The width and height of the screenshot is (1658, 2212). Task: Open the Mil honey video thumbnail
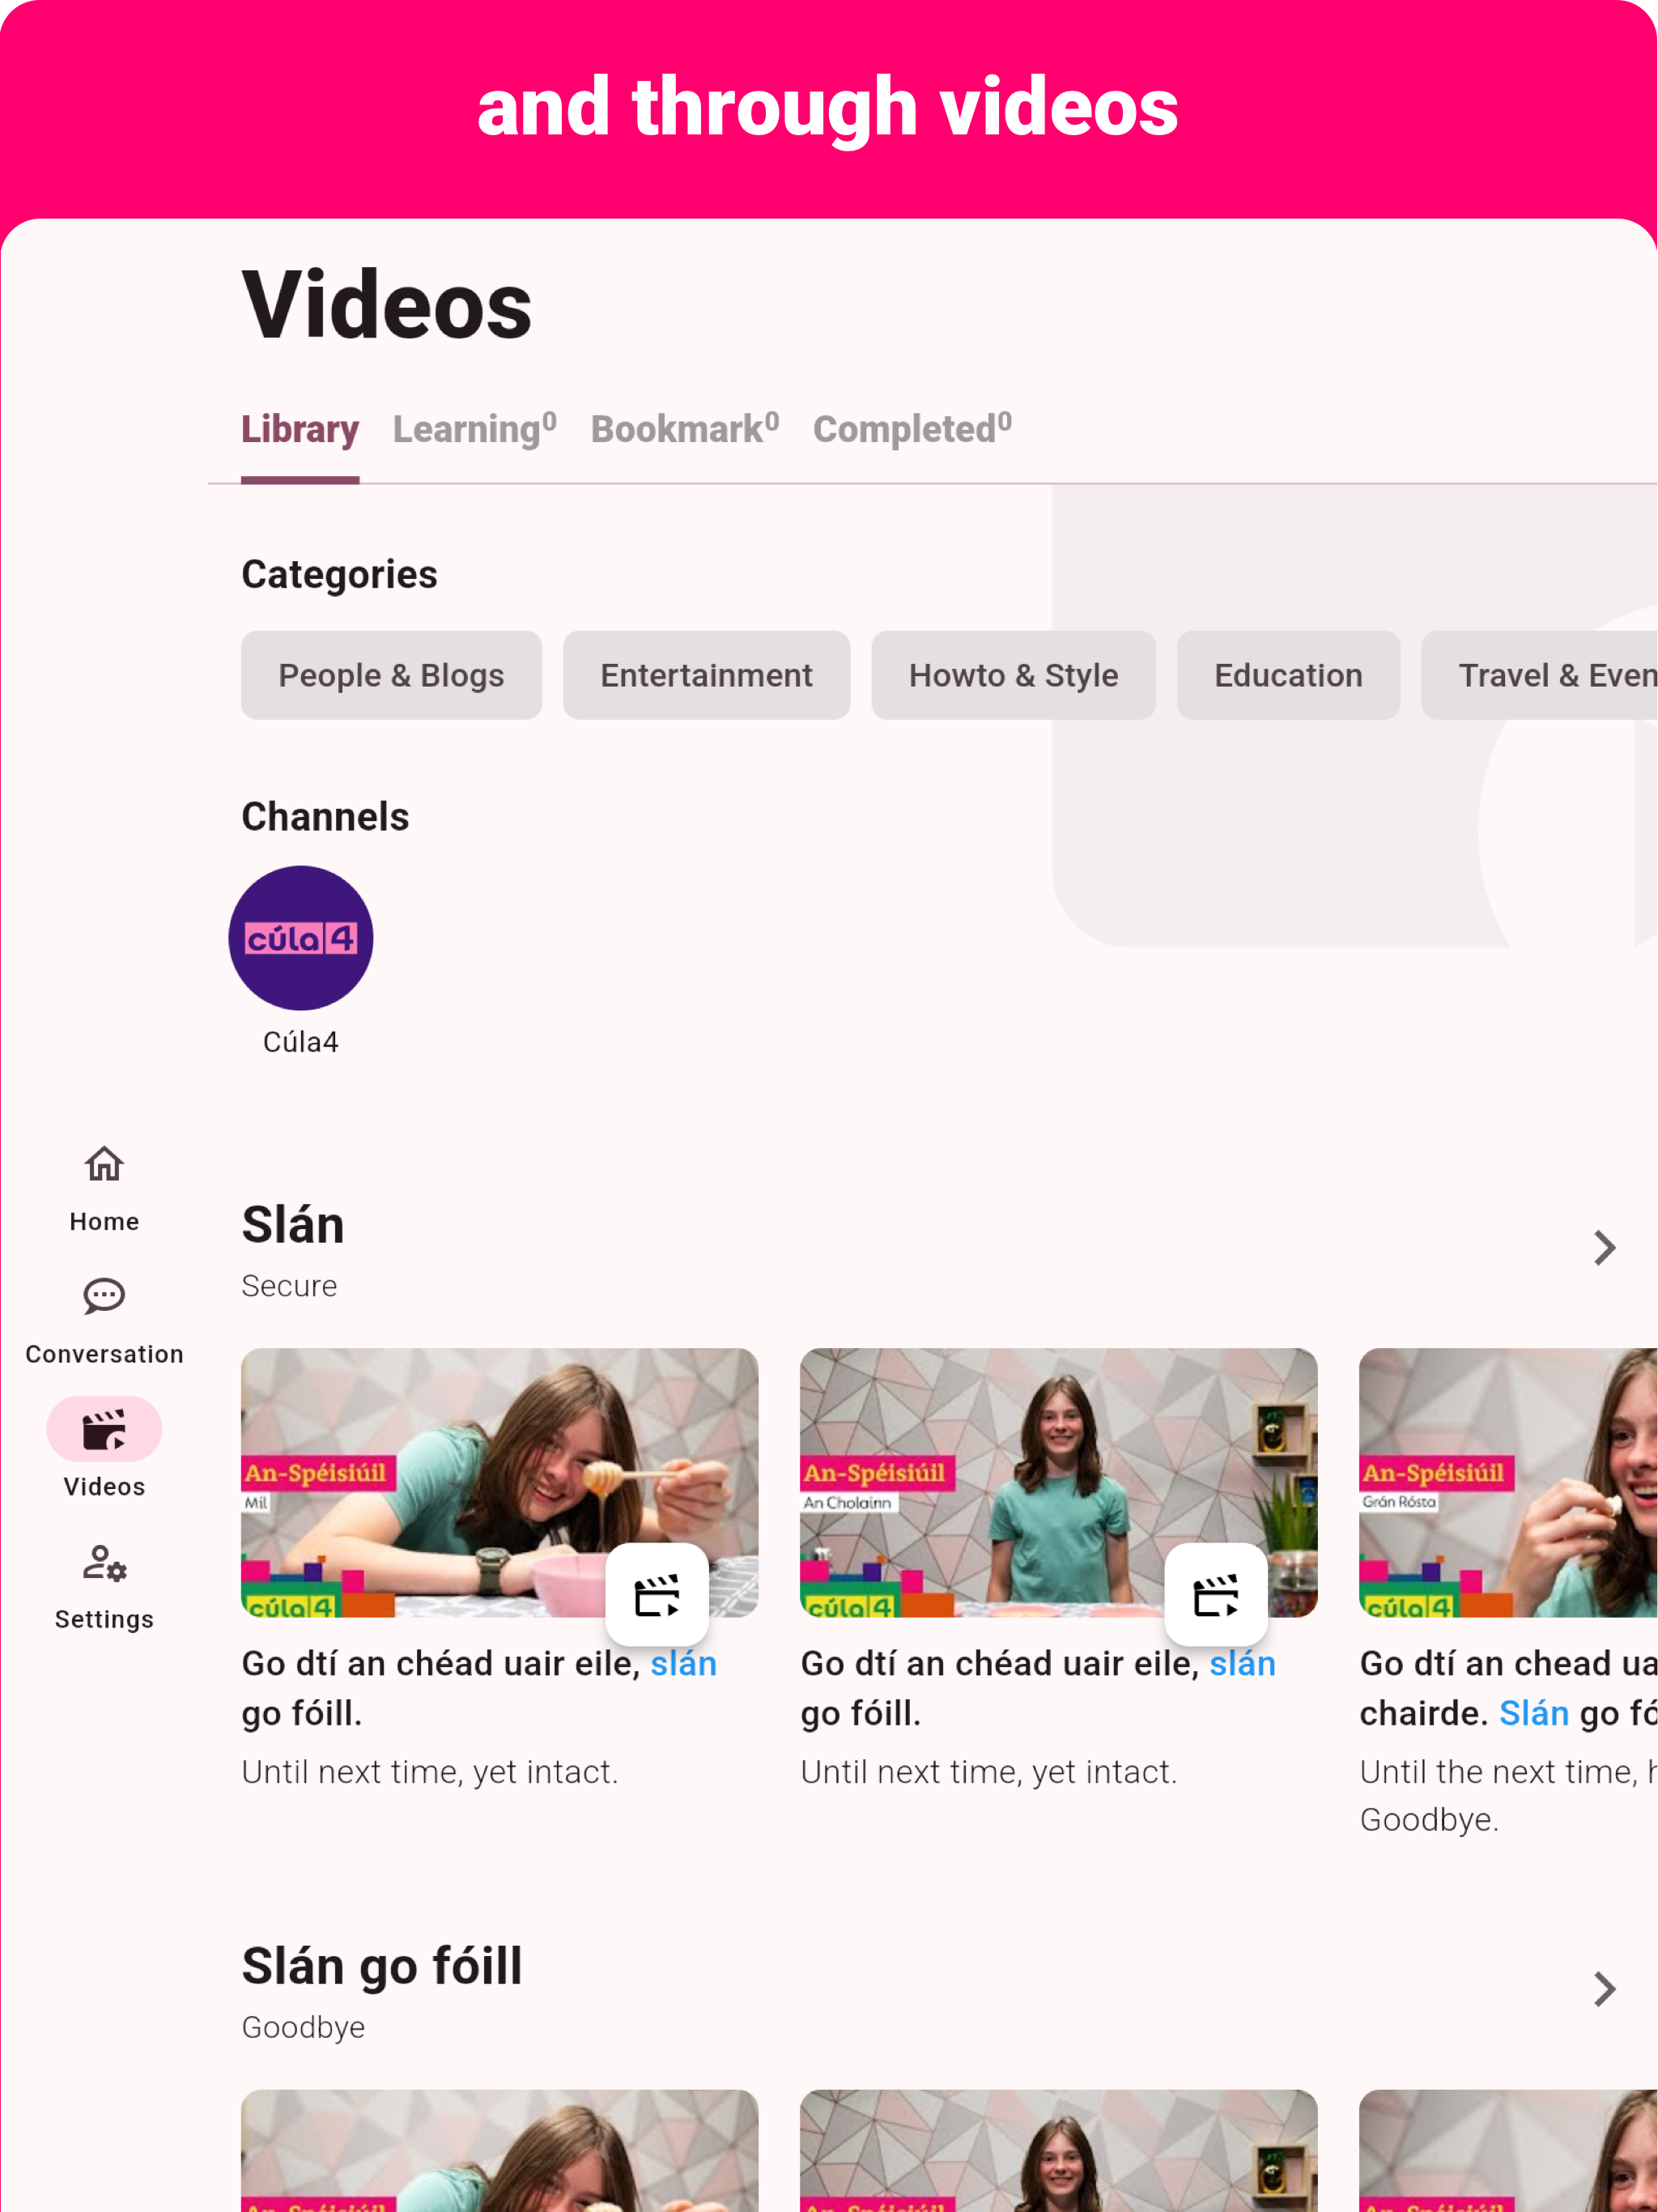500,1482
